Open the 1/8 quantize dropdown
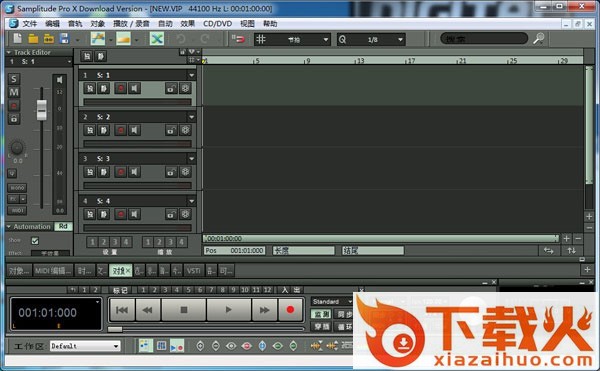The height and width of the screenshot is (371, 600). tap(371, 39)
